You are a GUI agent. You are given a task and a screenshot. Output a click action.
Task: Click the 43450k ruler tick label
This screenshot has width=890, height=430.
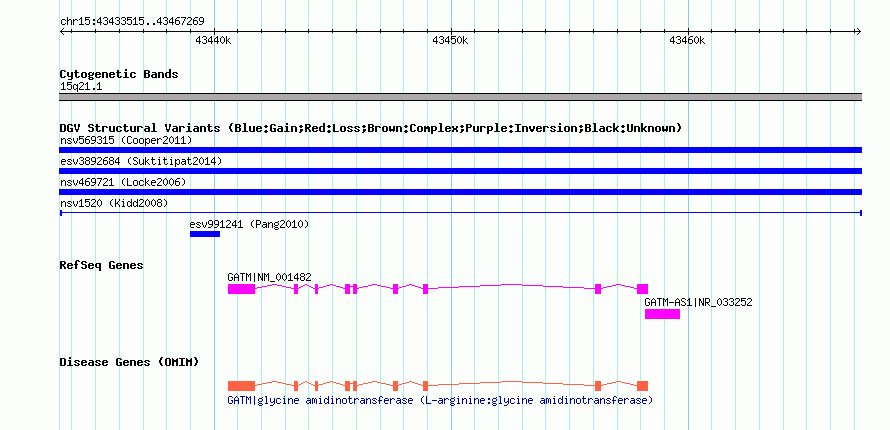(x=451, y=40)
